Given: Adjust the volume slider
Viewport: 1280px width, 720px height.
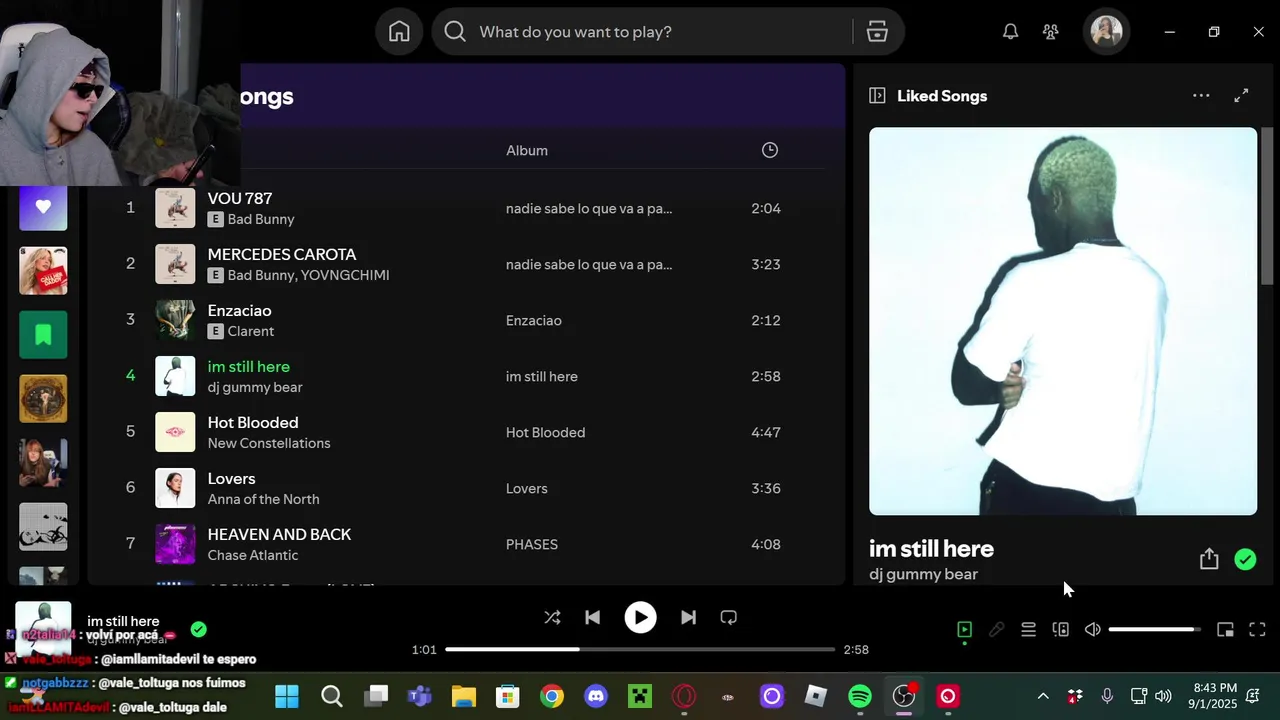Looking at the screenshot, I should [1154, 629].
